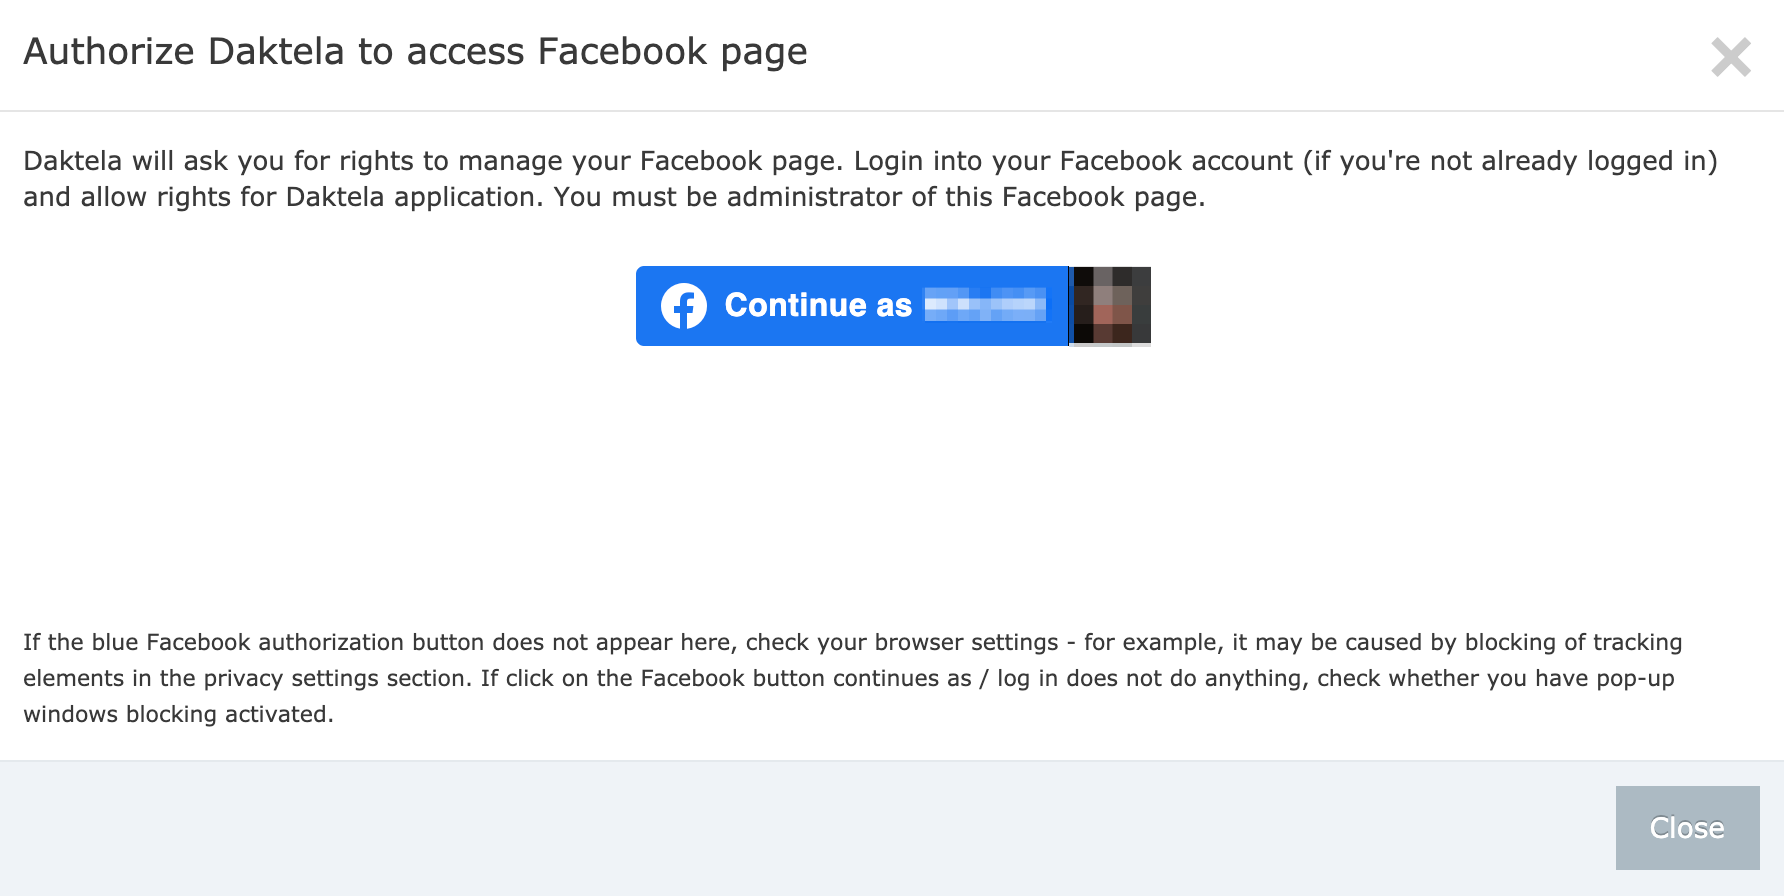The image size is (1784, 896).
Task: Click the gray dismiss cross icon
Action: coord(1732,57)
